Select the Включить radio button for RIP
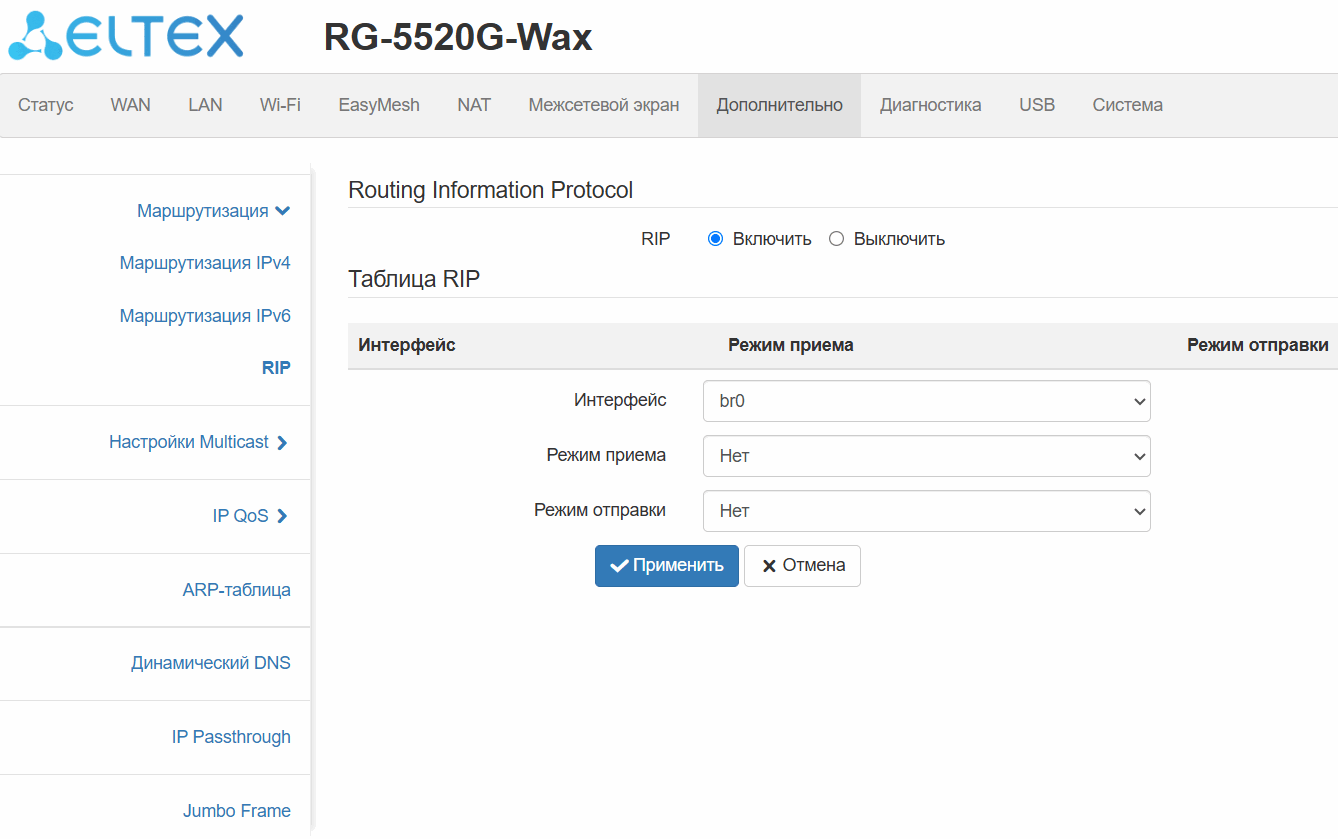This screenshot has width=1338, height=839. (715, 239)
